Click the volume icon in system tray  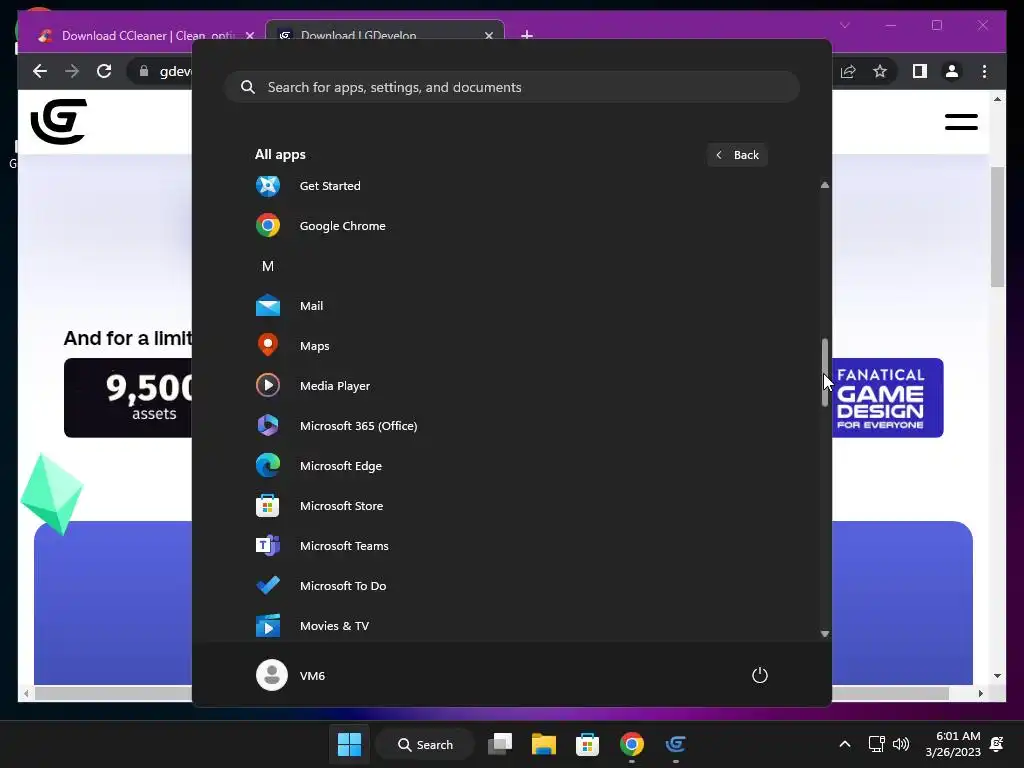point(901,744)
